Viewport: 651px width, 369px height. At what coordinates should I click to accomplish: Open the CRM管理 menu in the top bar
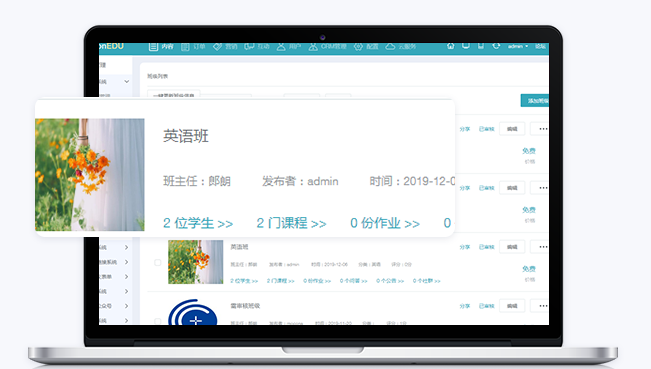click(x=328, y=46)
